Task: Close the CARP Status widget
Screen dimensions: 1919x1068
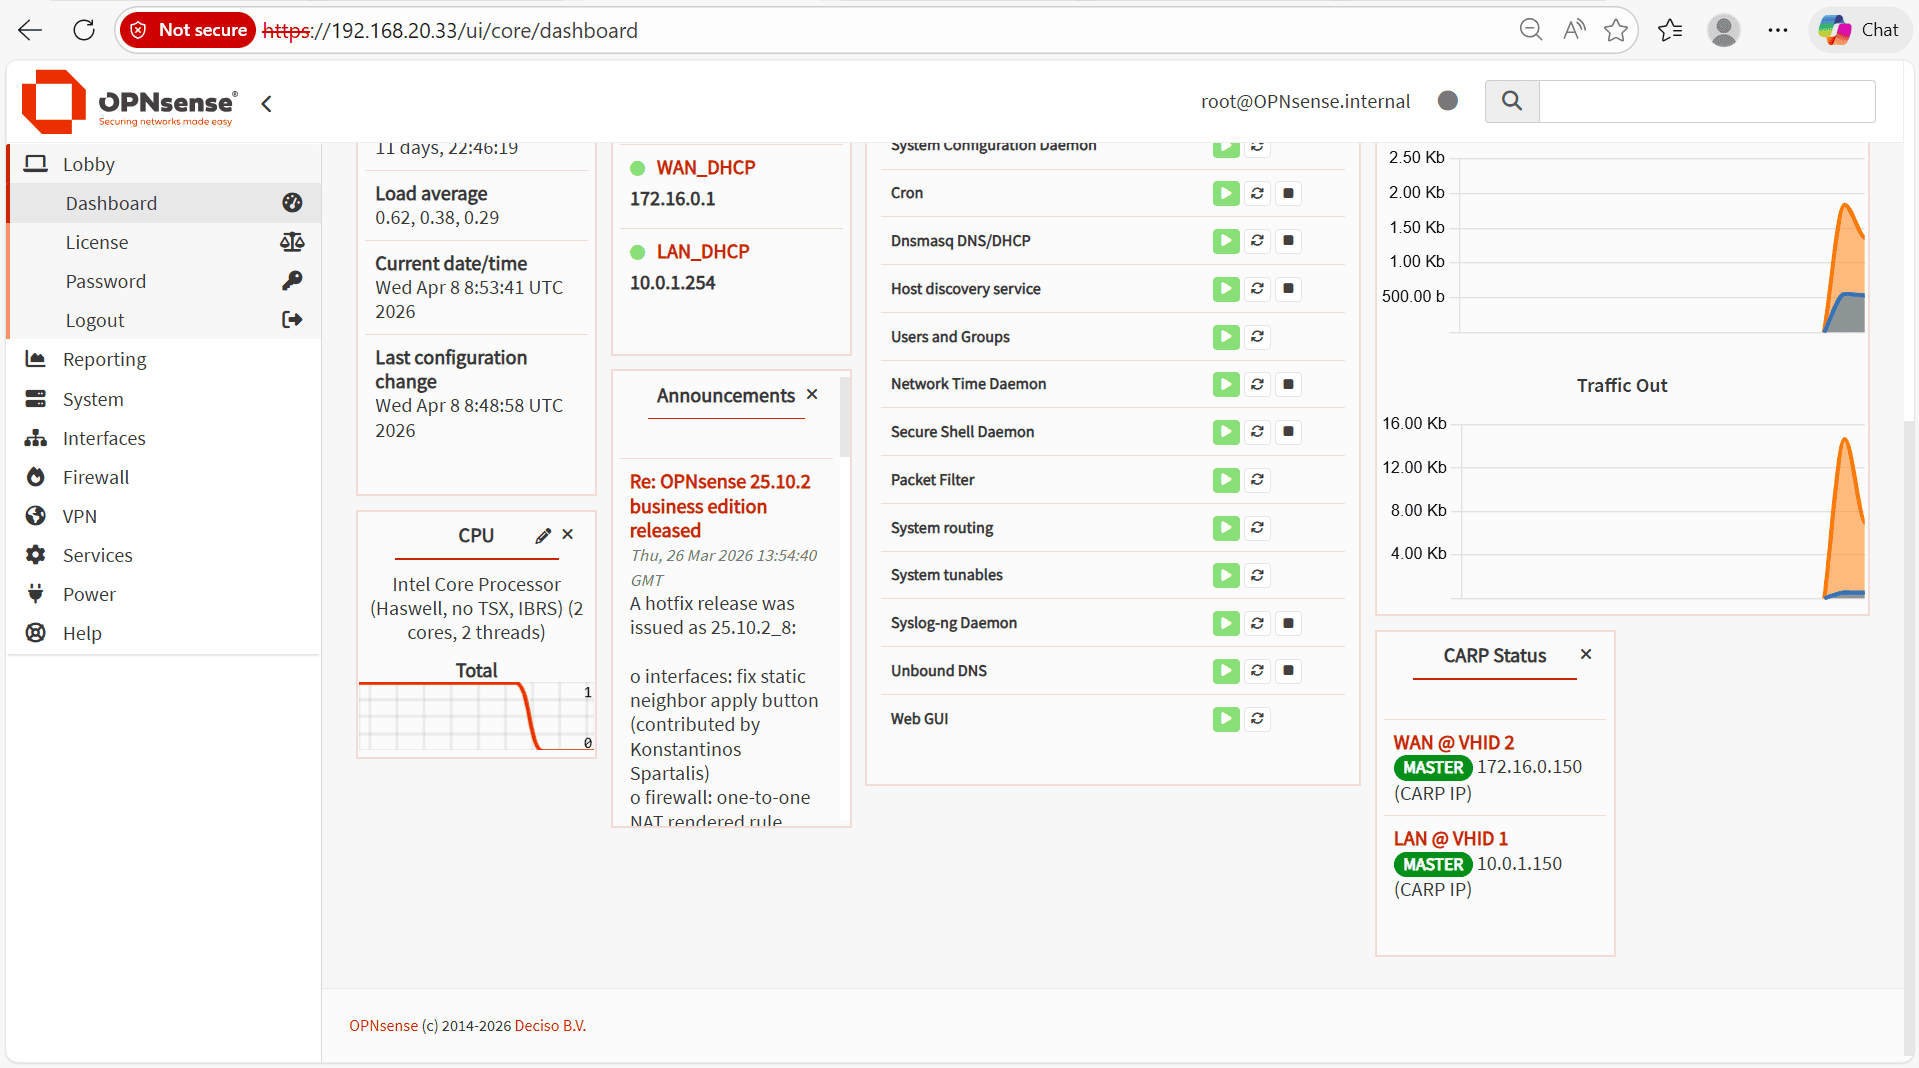Action: (1586, 655)
